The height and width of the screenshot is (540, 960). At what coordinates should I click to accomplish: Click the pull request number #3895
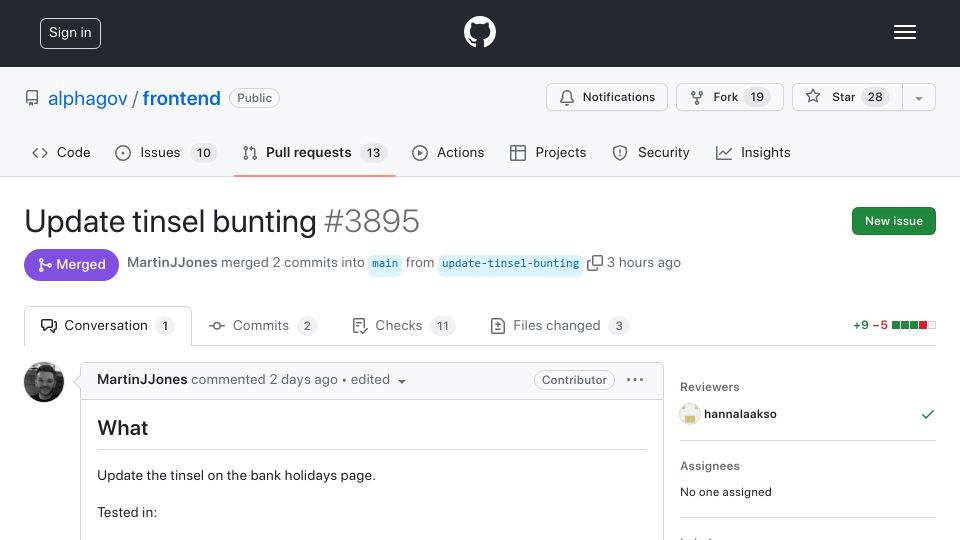pos(372,221)
